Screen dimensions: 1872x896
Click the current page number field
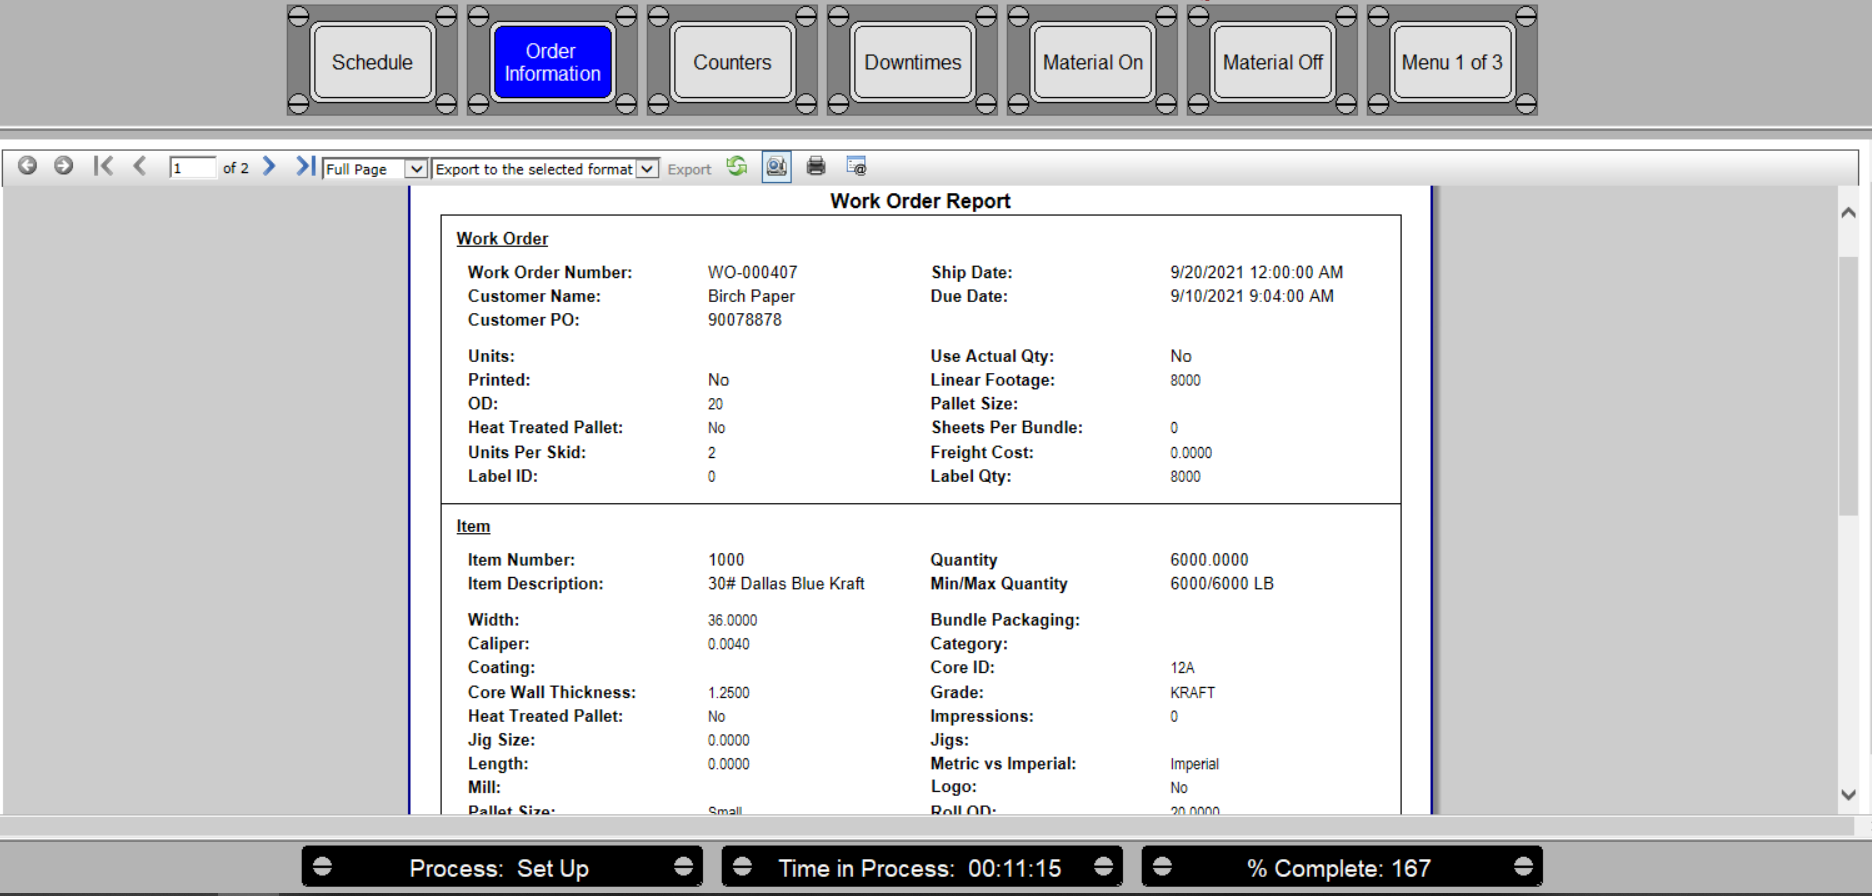pos(192,168)
